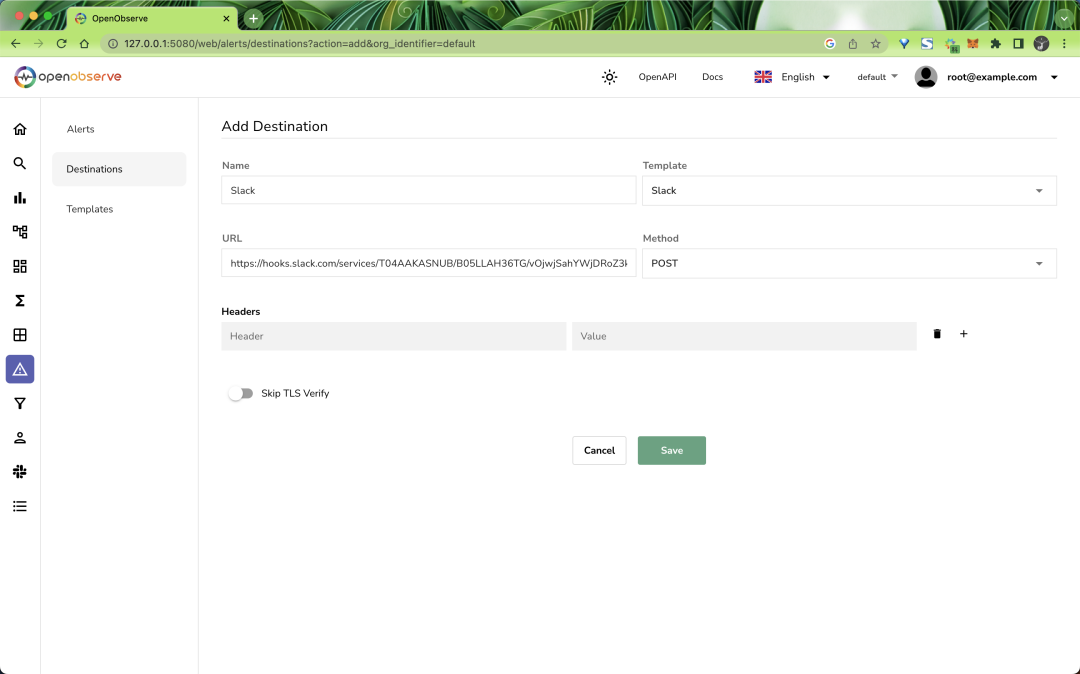Save the Slack destination
Viewport: 1080px width, 674px height.
point(671,450)
